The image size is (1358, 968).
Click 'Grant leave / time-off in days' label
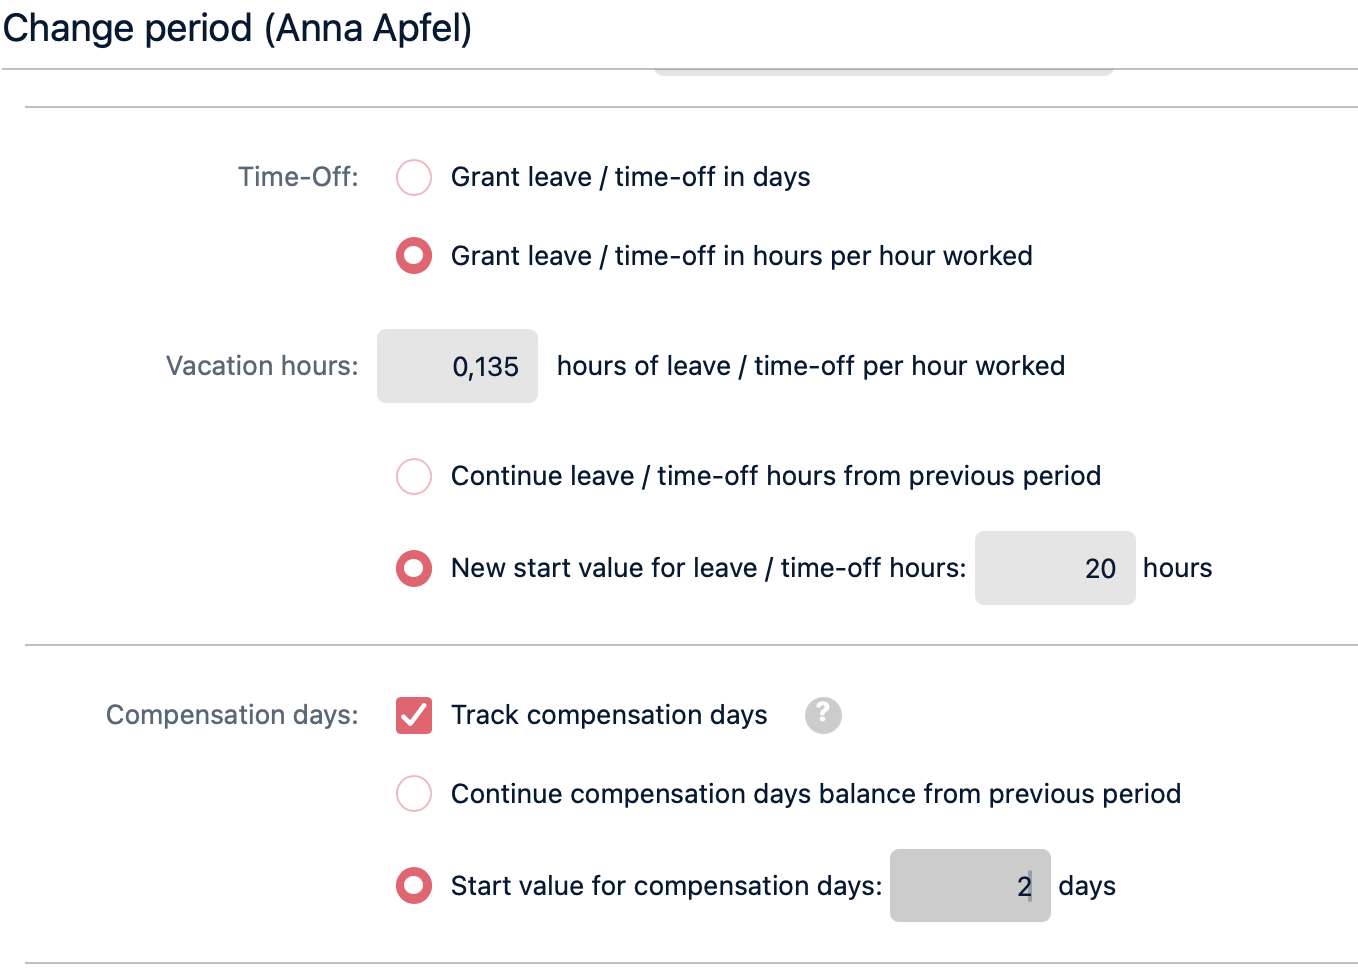point(630,177)
